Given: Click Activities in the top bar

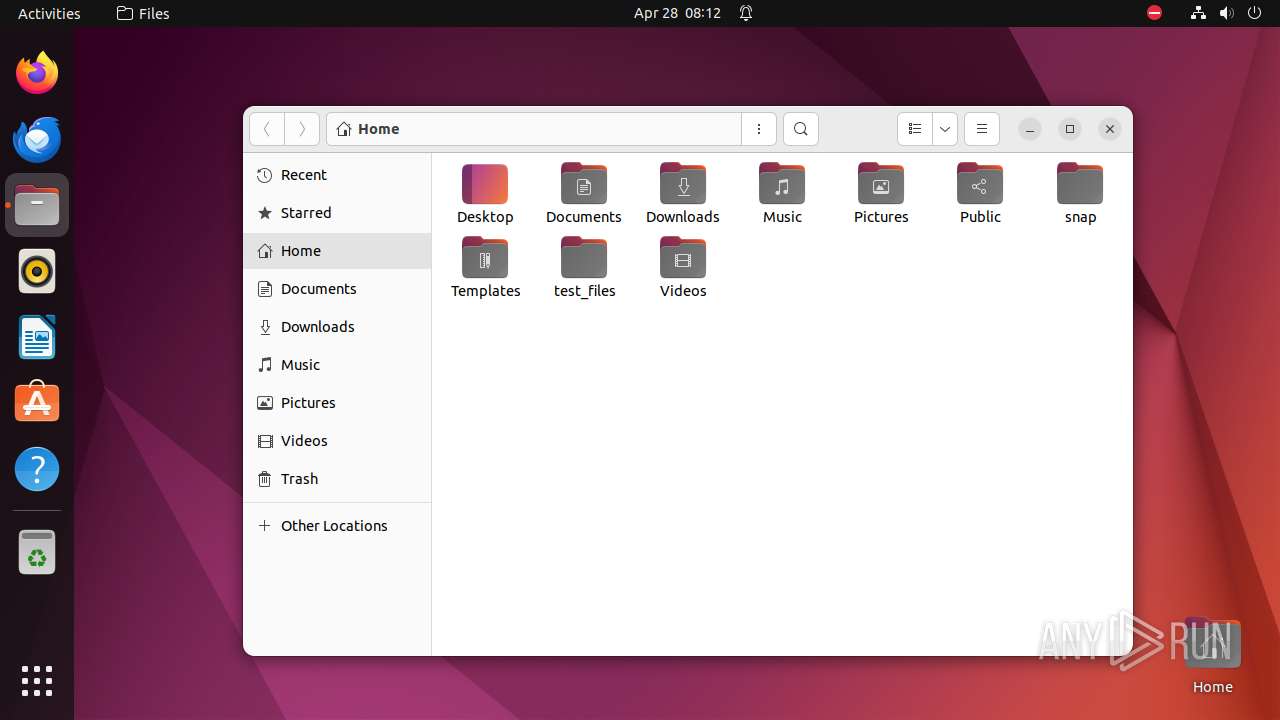Looking at the screenshot, I should [49, 13].
